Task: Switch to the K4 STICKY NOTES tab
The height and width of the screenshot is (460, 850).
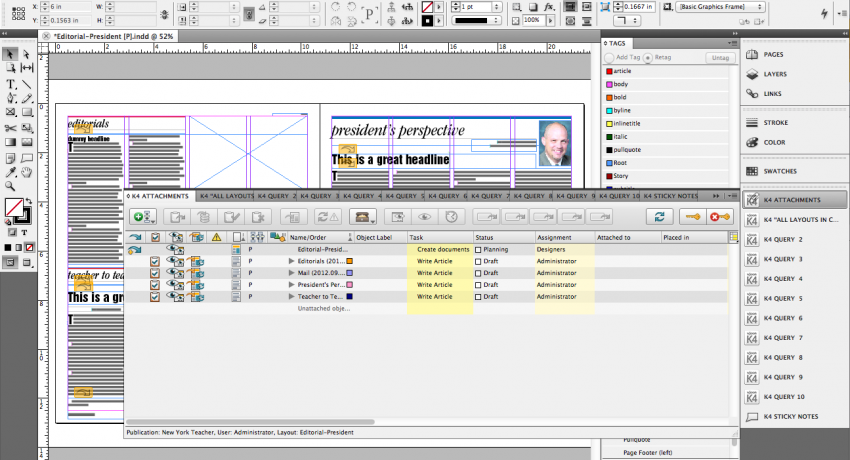Action: (x=671, y=196)
